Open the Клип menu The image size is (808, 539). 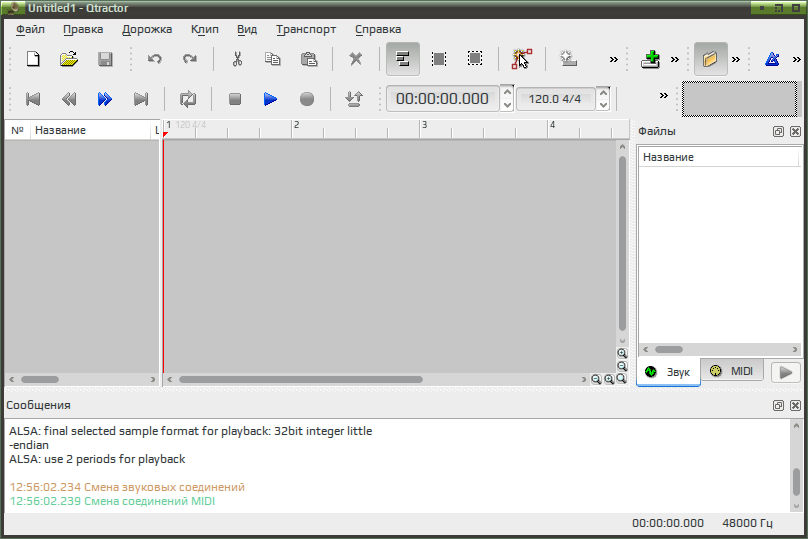point(205,29)
